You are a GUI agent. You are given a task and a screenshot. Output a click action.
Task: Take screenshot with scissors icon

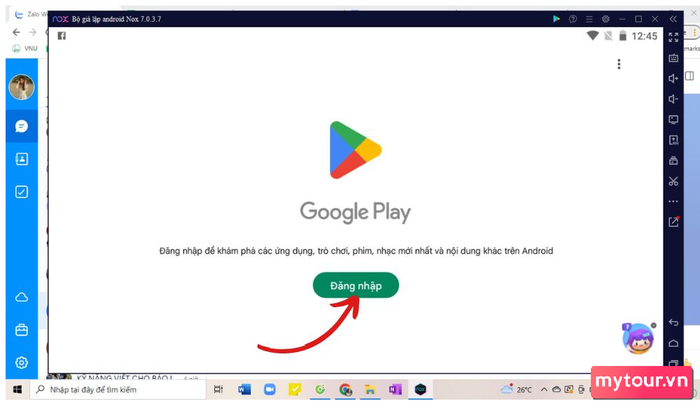[673, 181]
